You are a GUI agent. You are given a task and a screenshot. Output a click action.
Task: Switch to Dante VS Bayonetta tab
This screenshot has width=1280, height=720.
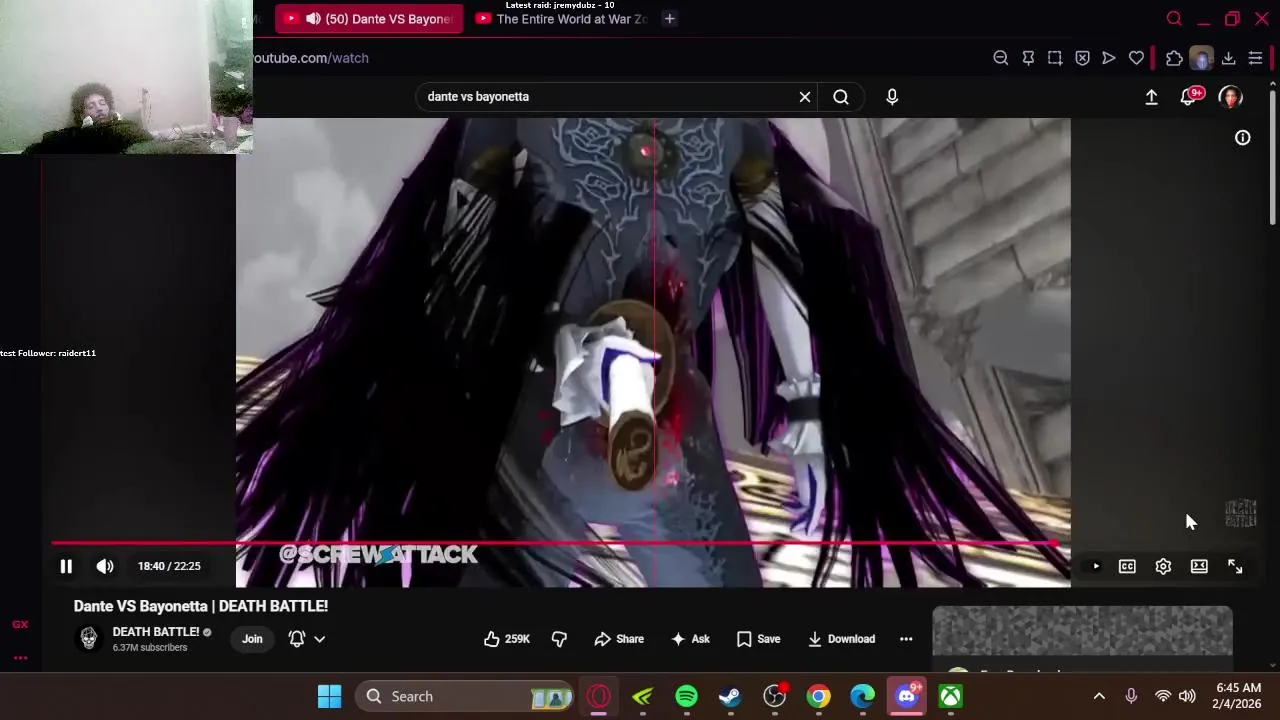click(369, 19)
